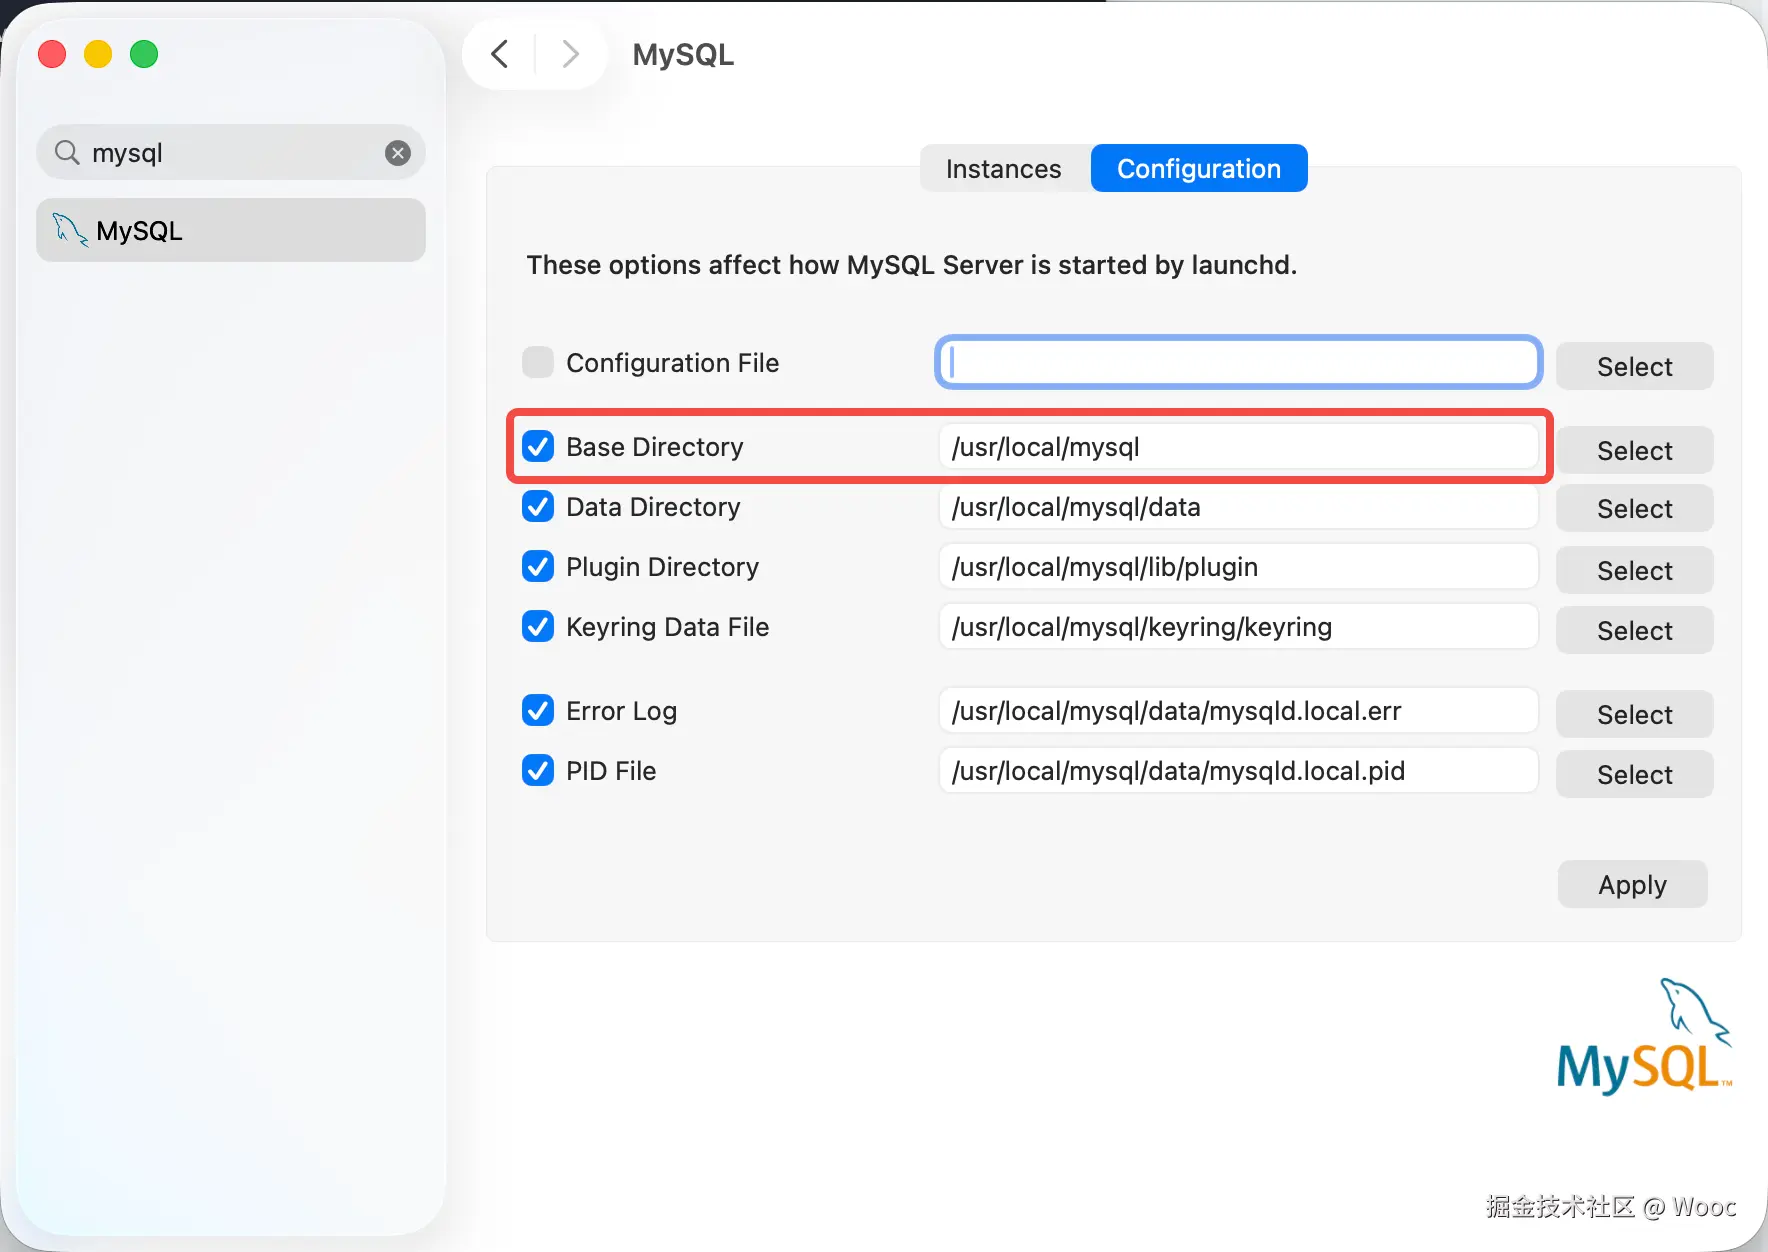Click the MySQL logo at bottom right
Screen dimensions: 1768x1252
coord(1644,1036)
